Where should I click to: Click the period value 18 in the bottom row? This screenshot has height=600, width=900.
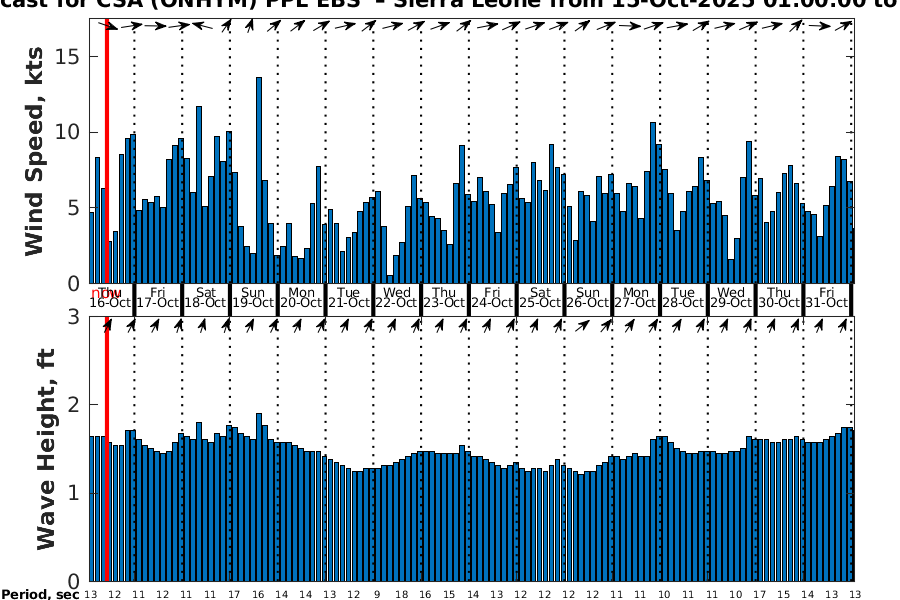tap(401, 595)
